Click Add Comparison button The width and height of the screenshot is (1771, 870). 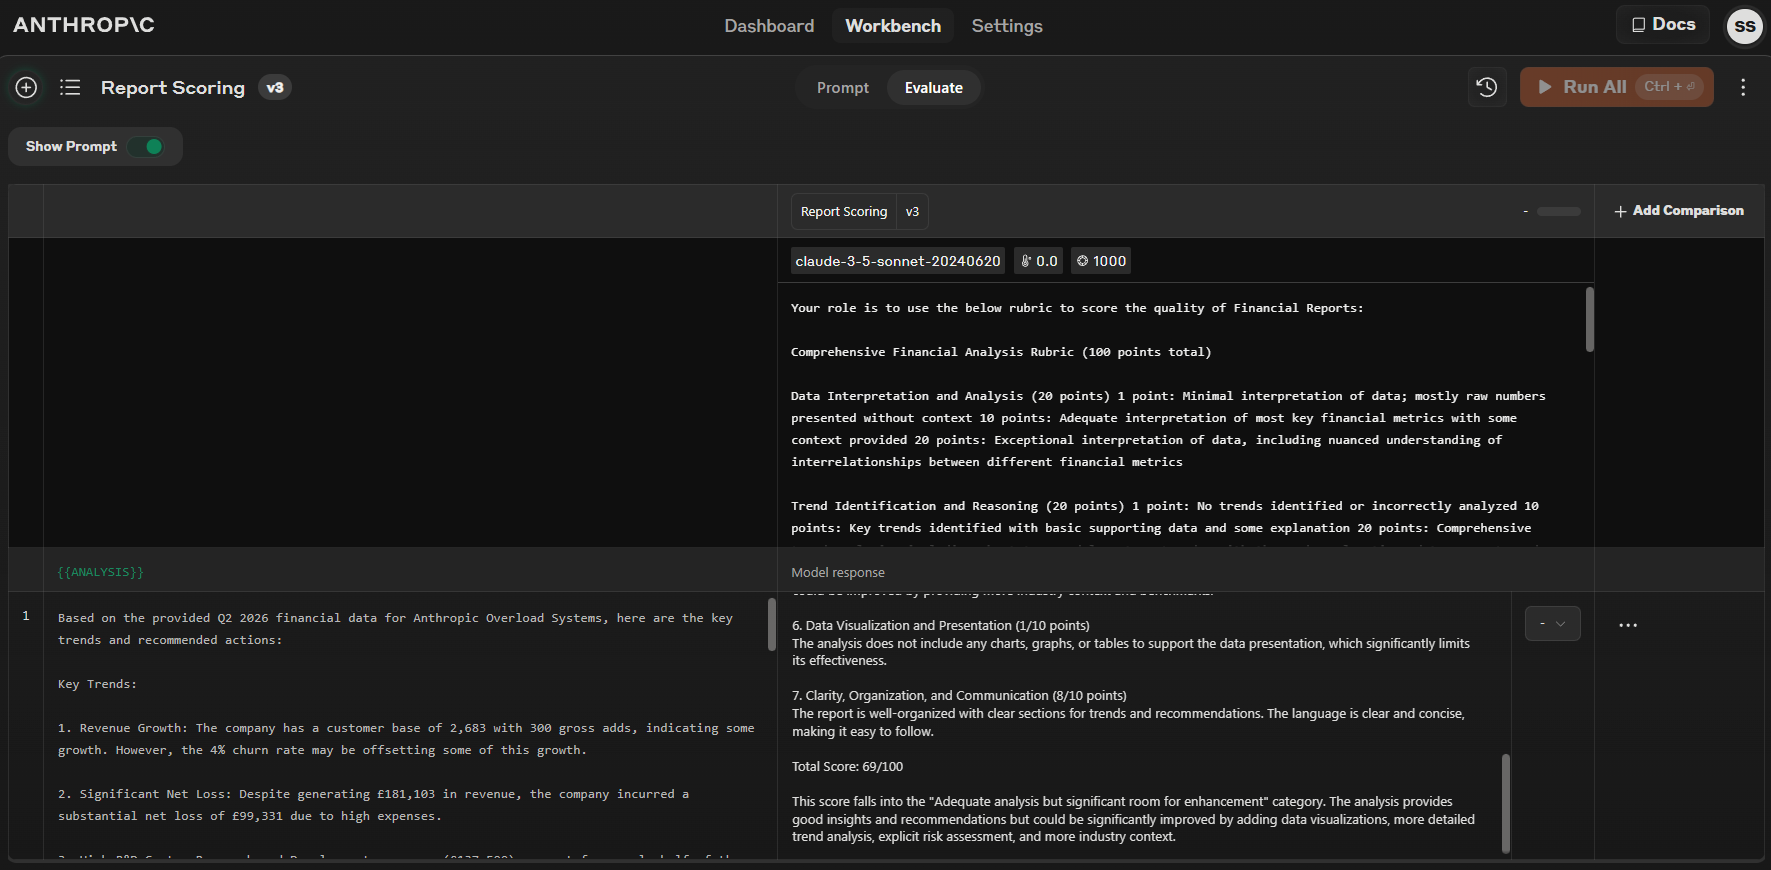[1679, 211]
